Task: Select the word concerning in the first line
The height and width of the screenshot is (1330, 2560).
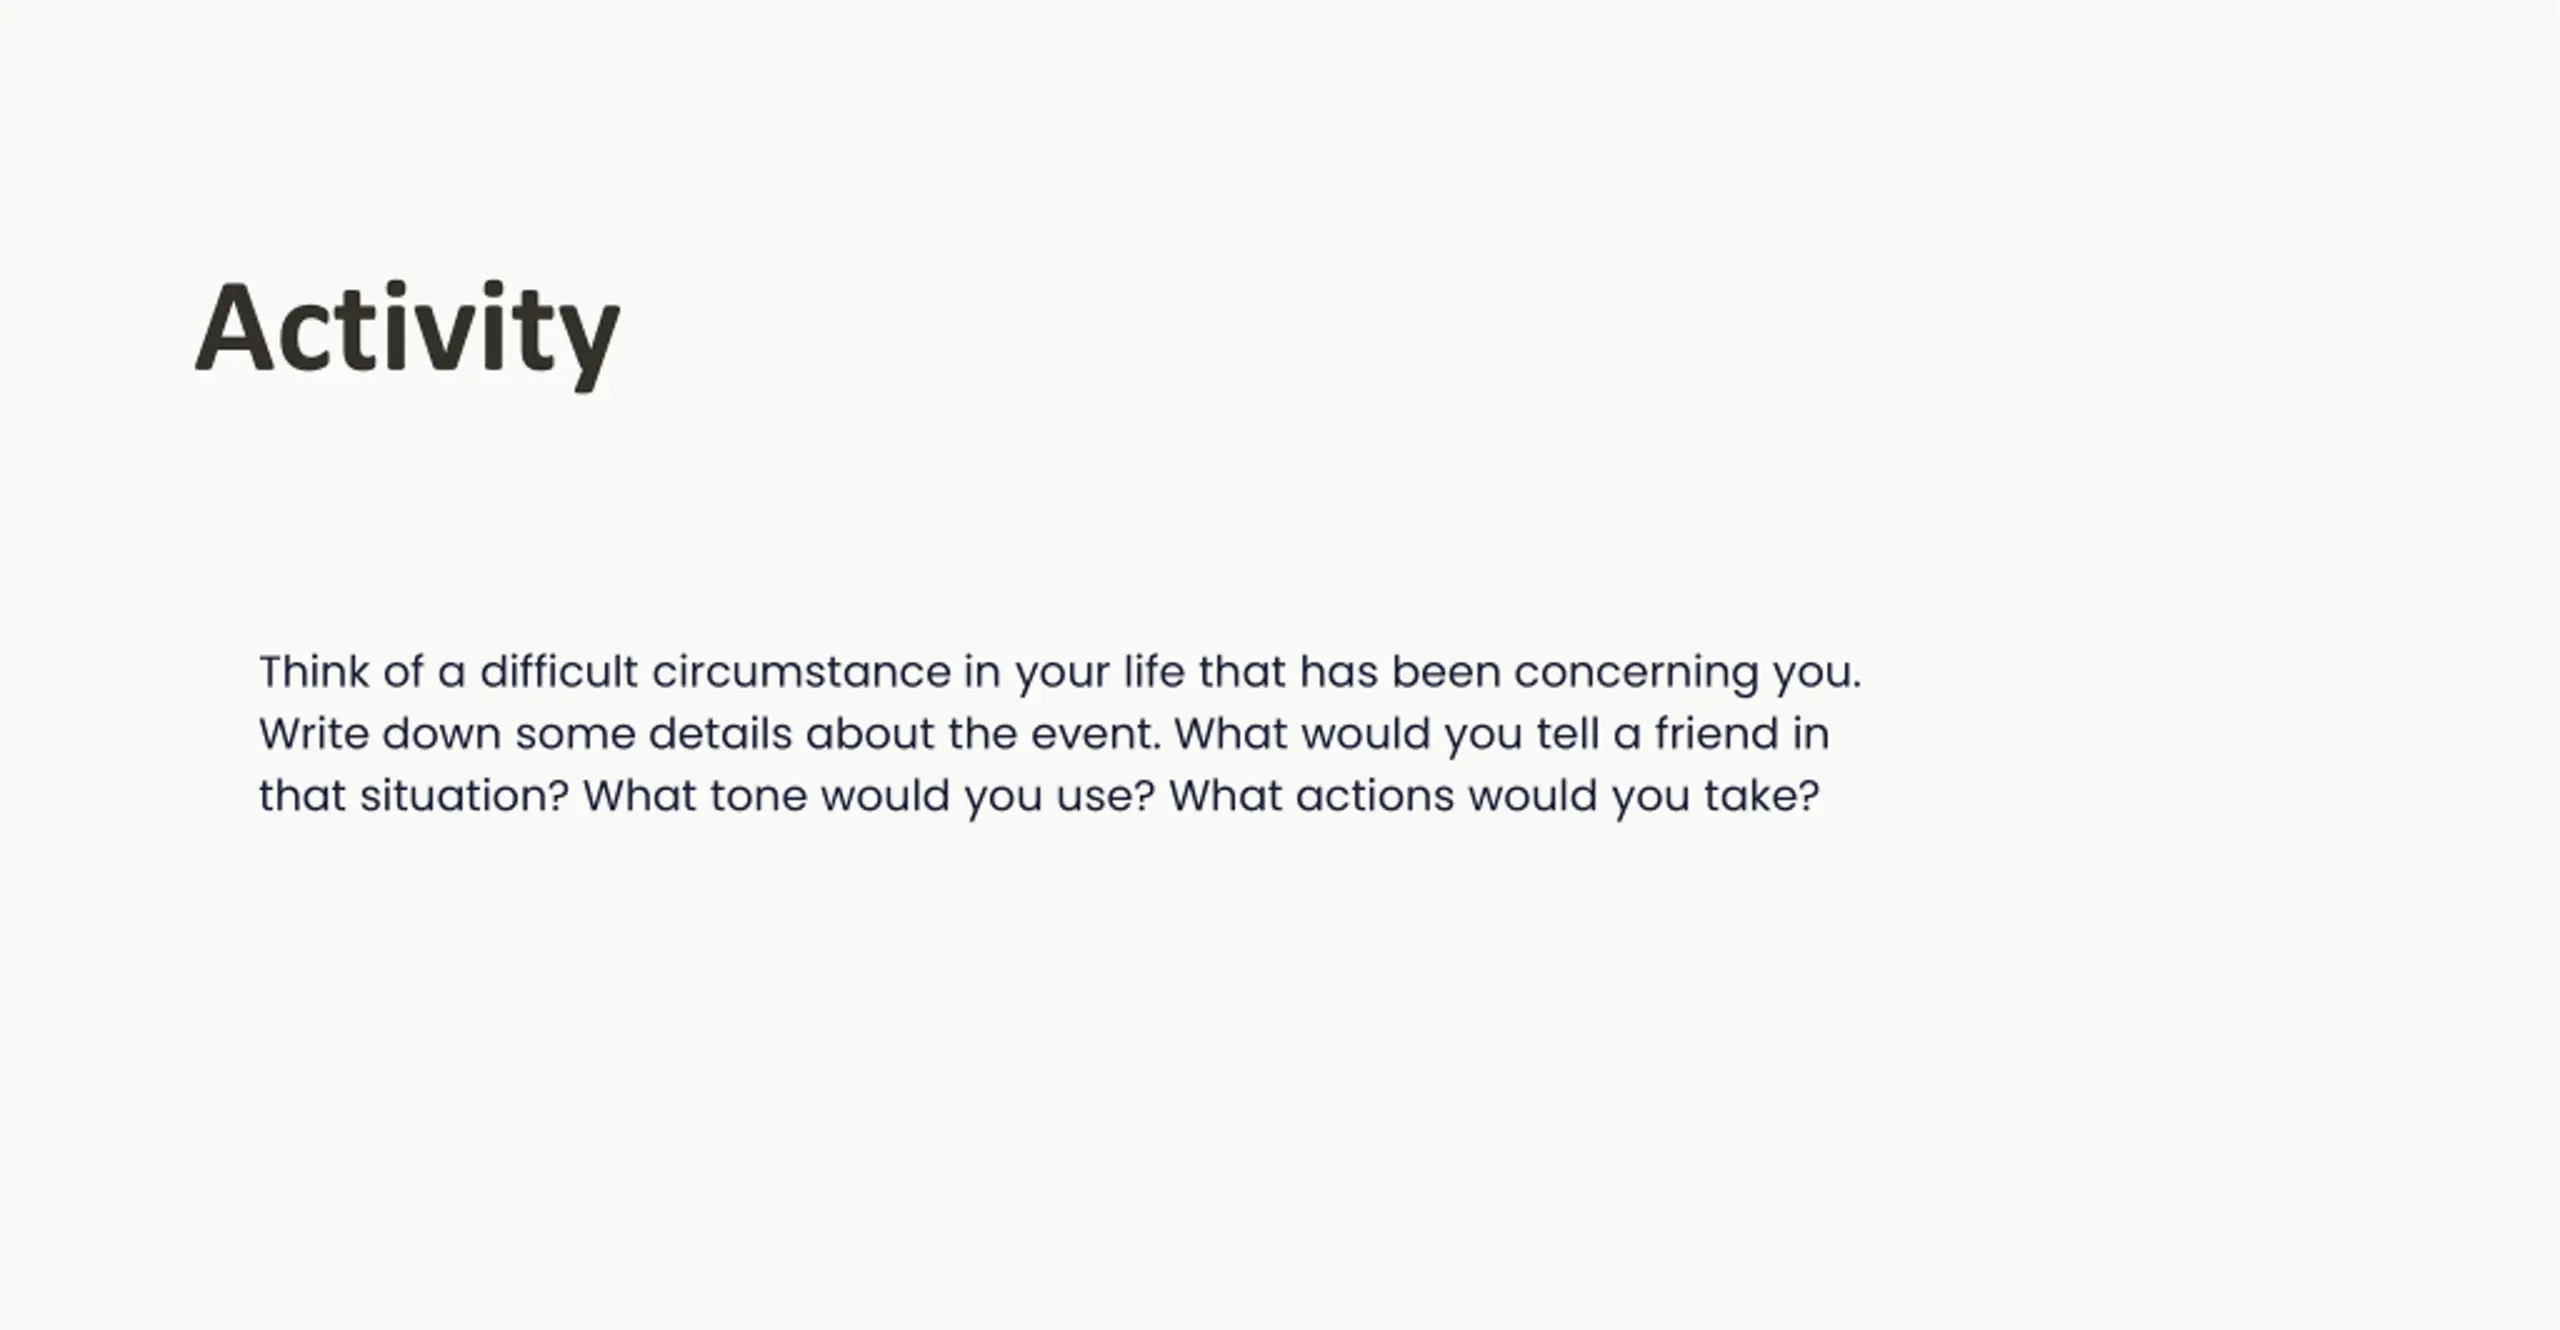Action: click(x=1636, y=673)
